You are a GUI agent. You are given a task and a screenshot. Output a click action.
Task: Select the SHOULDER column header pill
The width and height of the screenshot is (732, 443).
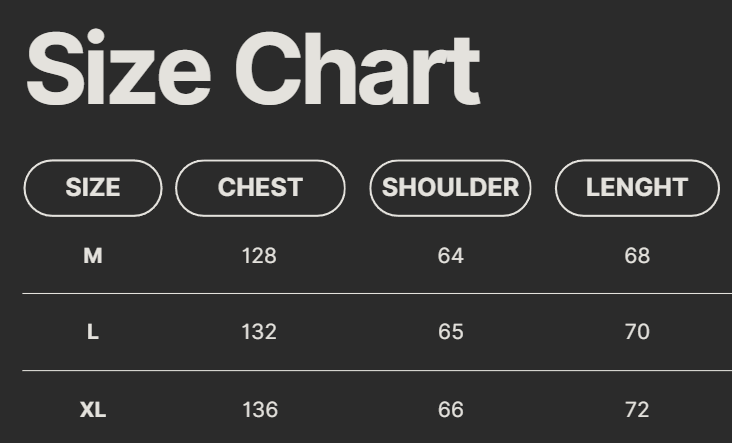click(450, 188)
